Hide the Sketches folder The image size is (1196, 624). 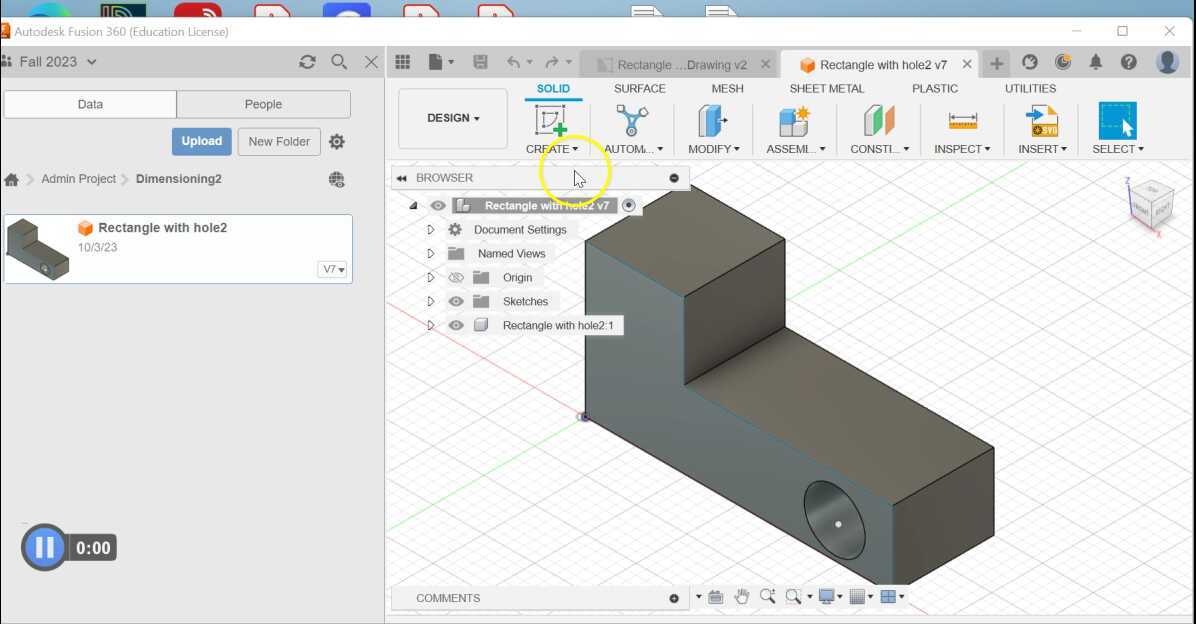(x=456, y=302)
